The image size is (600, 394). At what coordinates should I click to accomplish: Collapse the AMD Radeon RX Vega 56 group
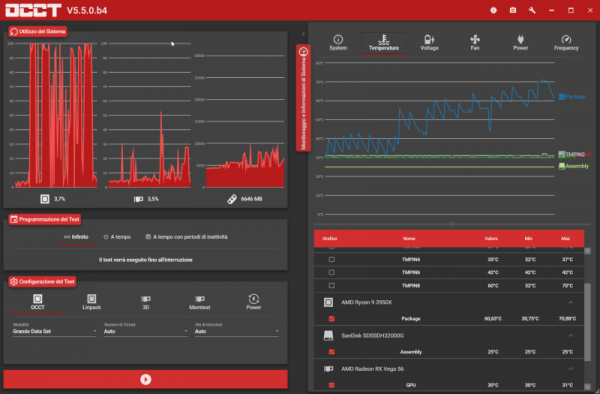pos(571,369)
